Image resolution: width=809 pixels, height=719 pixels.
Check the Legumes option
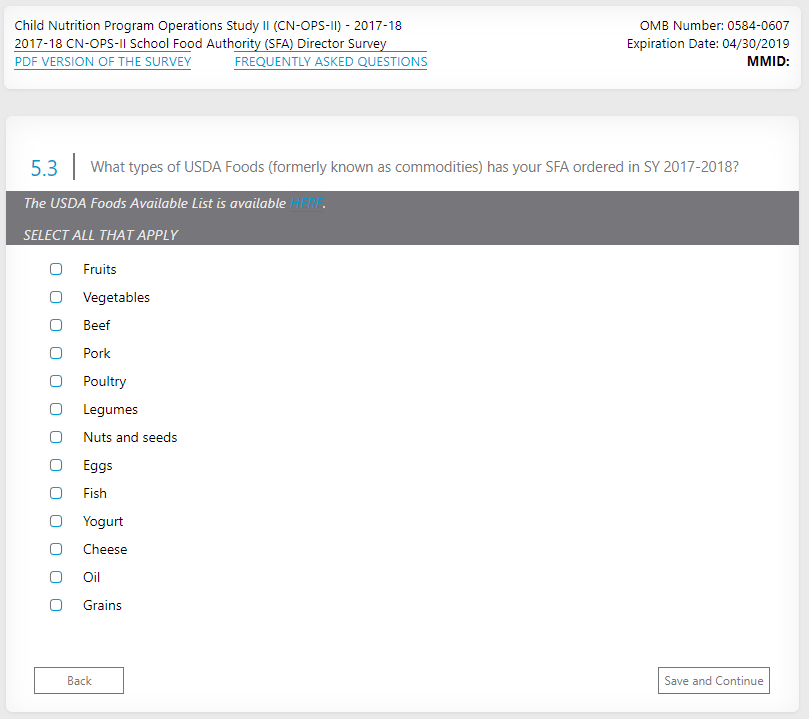(x=56, y=409)
